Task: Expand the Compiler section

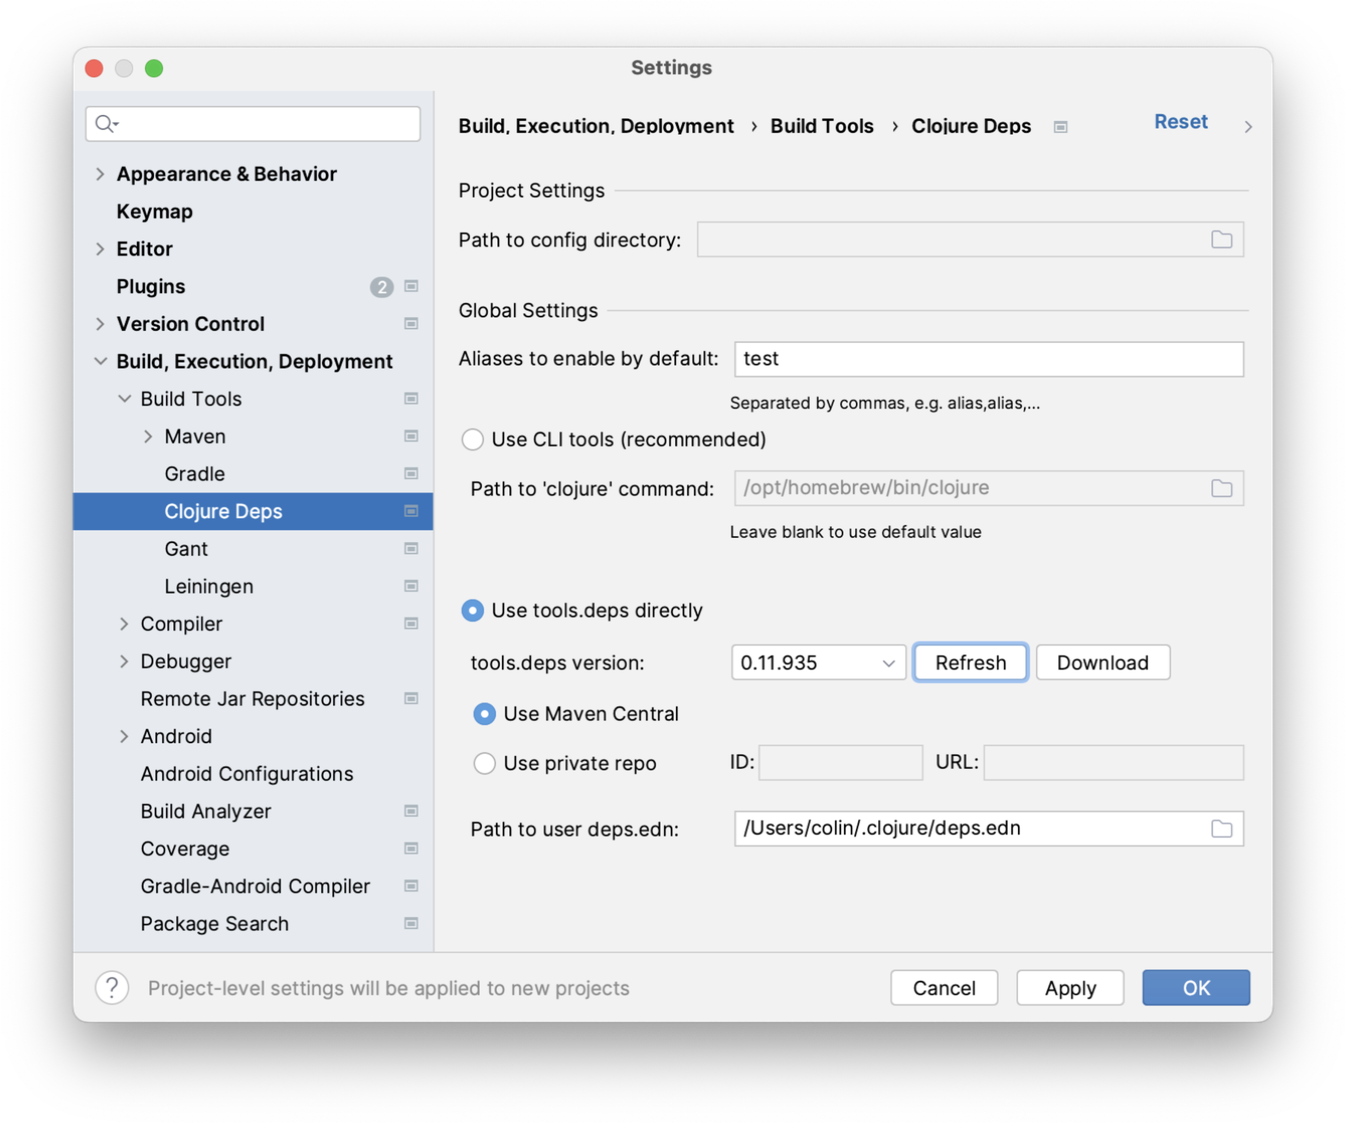Action: point(122,623)
